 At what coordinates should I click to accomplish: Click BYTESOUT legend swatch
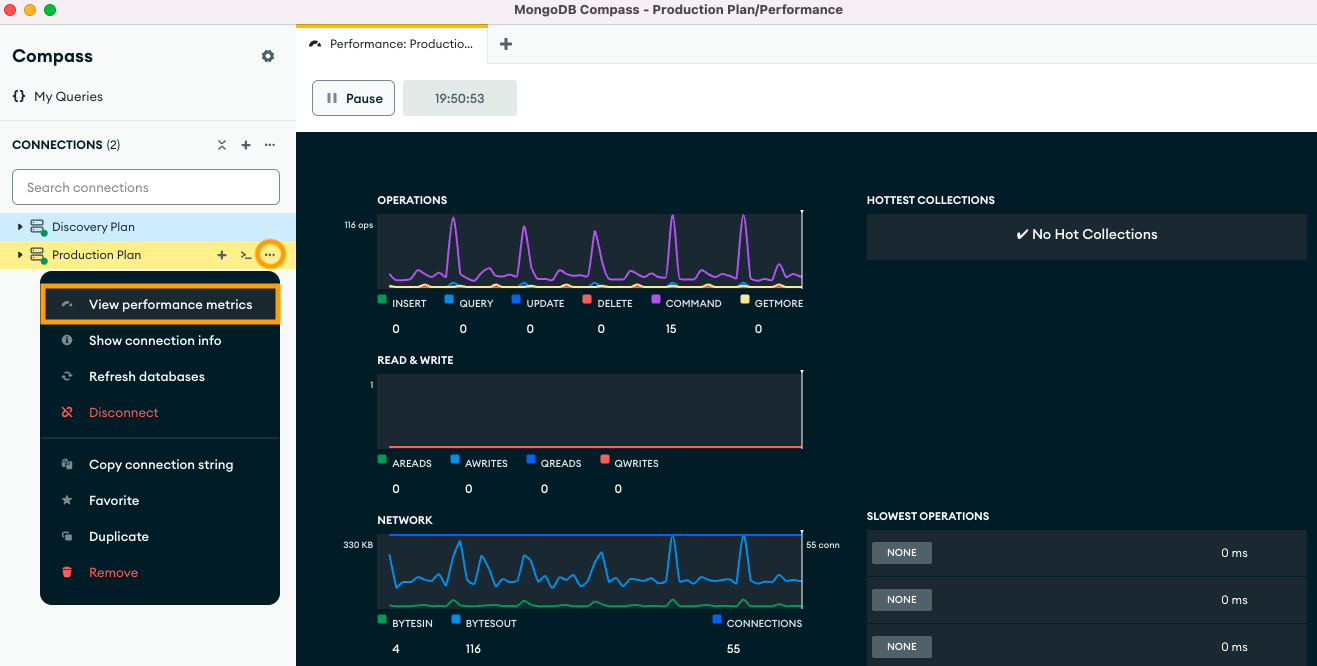coord(456,619)
